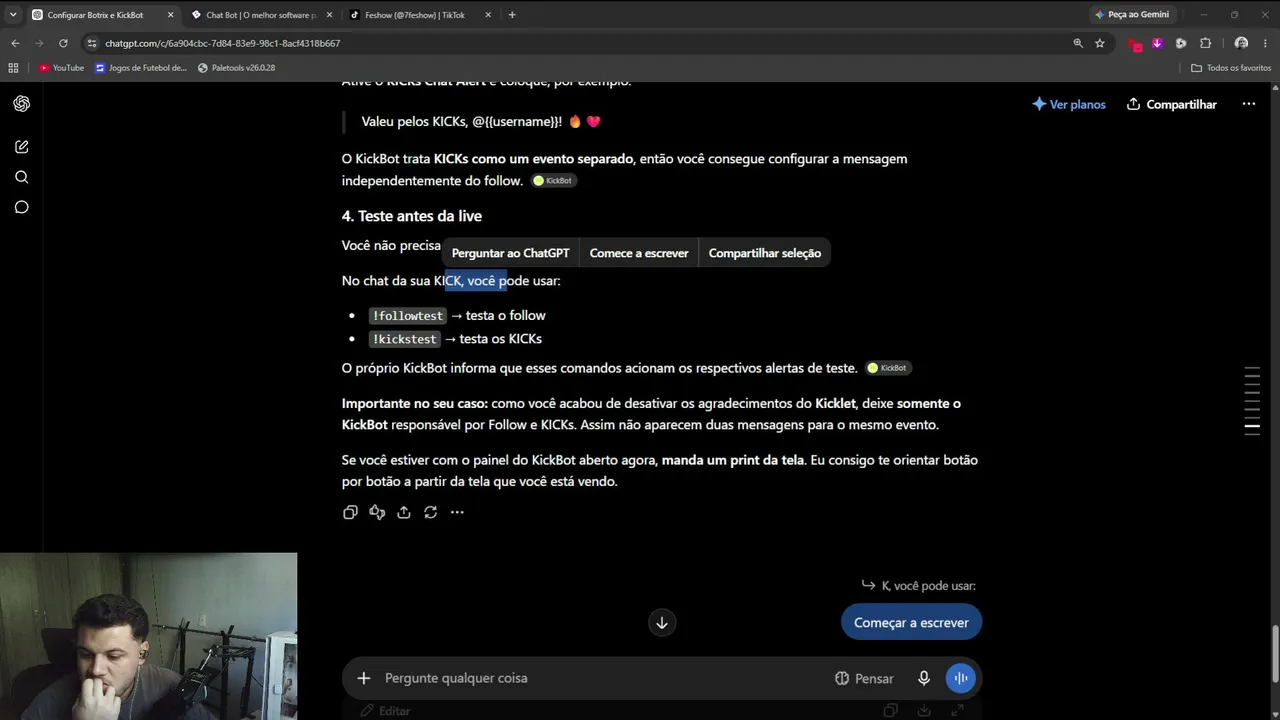Viewport: 1280px width, 720px height.
Task: Click the !followtest code text
Action: [407, 316]
